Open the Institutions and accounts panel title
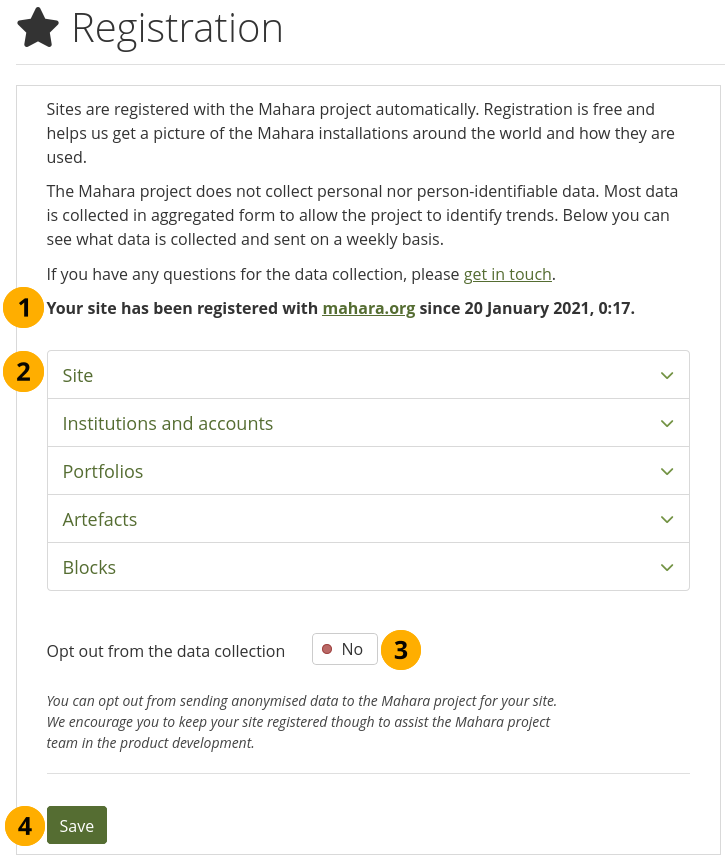This screenshot has height=858, width=725. pyautogui.click(x=168, y=424)
